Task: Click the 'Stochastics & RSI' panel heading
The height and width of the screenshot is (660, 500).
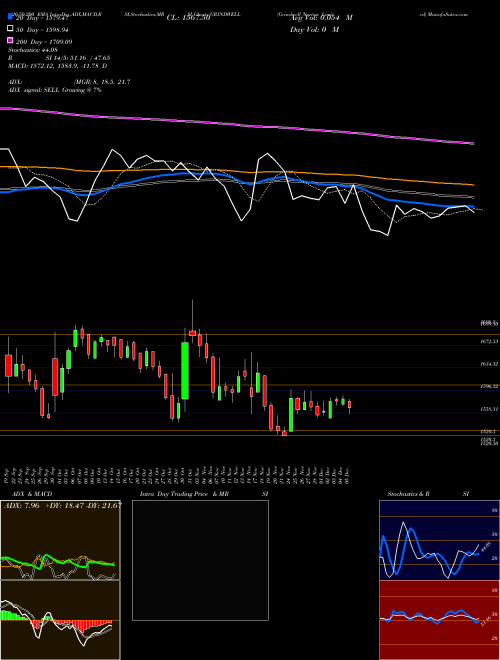Action: (x=428, y=494)
